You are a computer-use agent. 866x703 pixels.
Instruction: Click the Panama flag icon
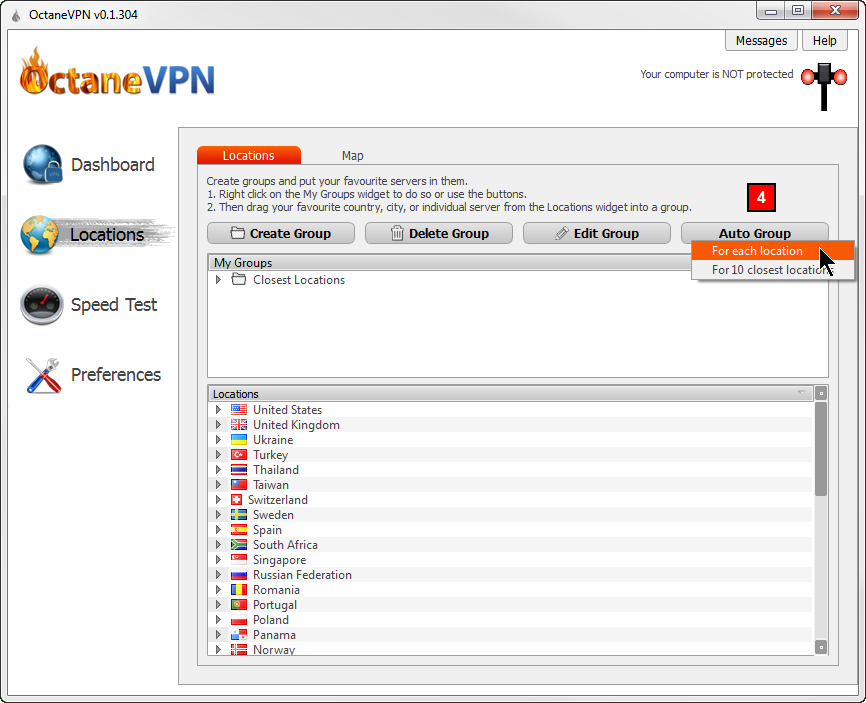click(x=239, y=635)
